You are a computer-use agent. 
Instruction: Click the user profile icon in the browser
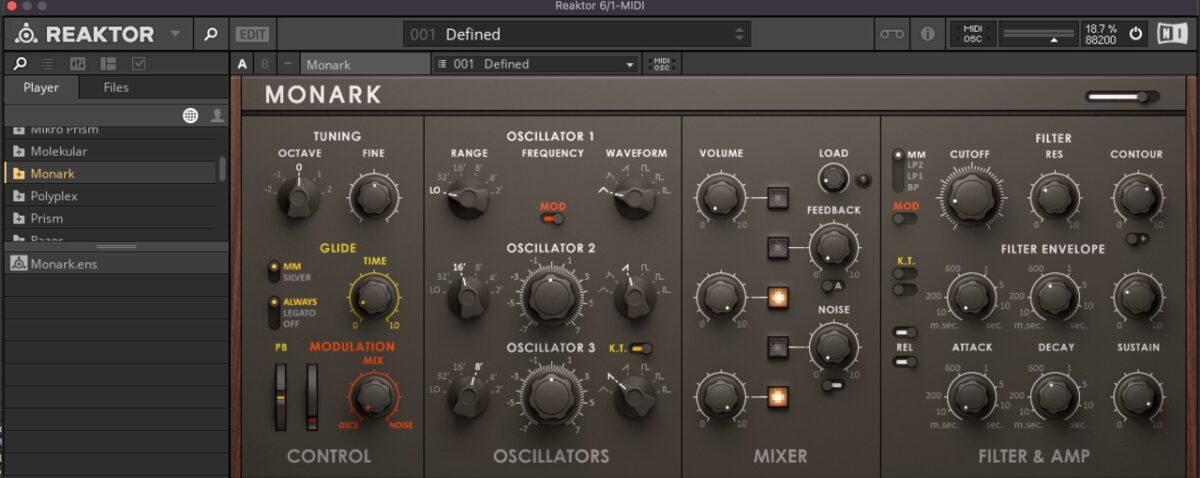coord(217,116)
